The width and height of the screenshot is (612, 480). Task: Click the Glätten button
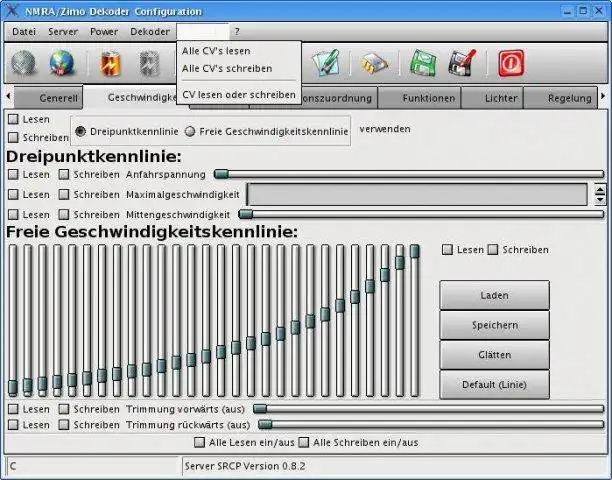pyautogui.click(x=495, y=355)
